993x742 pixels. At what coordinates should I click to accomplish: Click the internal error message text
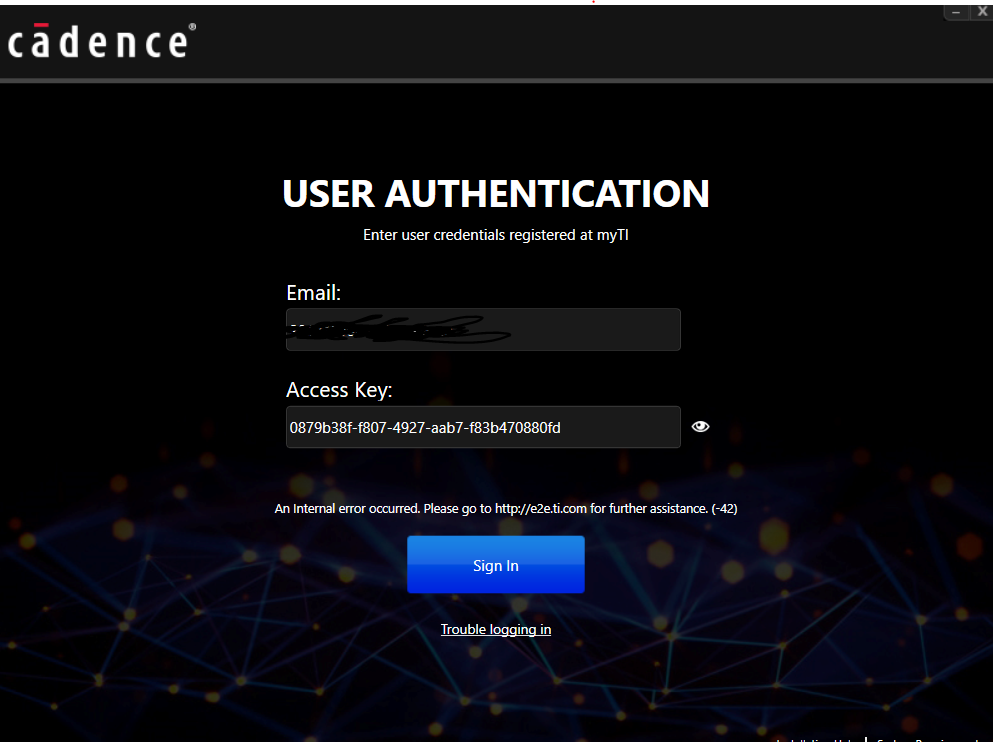click(x=506, y=508)
